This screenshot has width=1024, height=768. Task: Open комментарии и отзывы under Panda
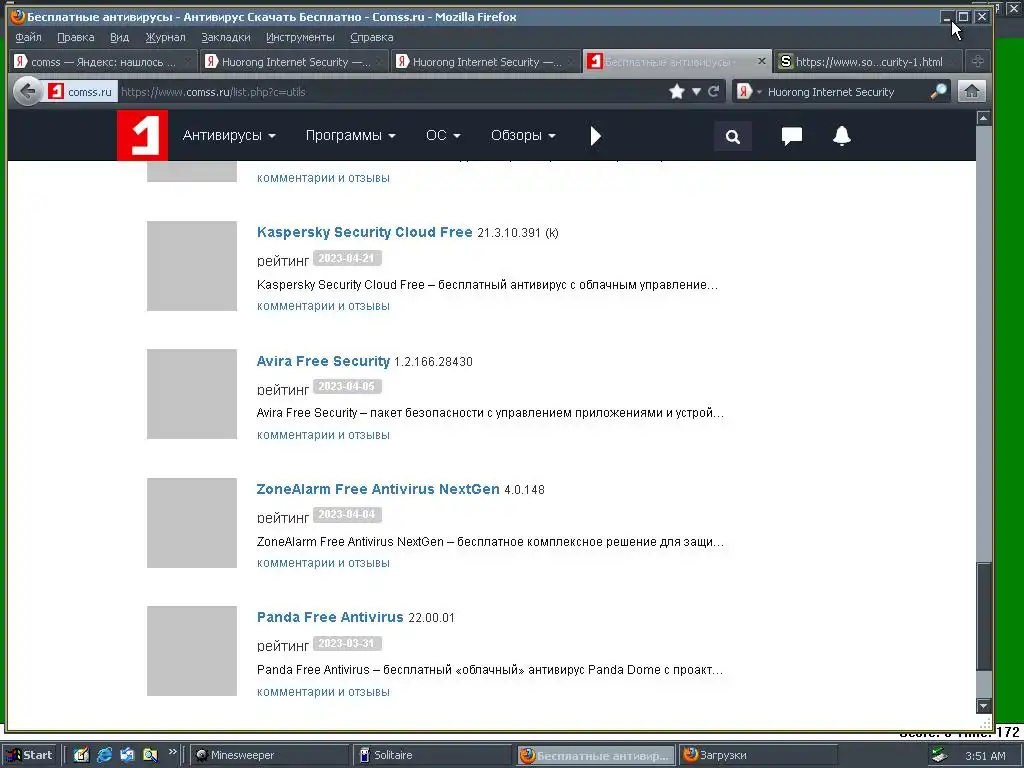coord(323,692)
